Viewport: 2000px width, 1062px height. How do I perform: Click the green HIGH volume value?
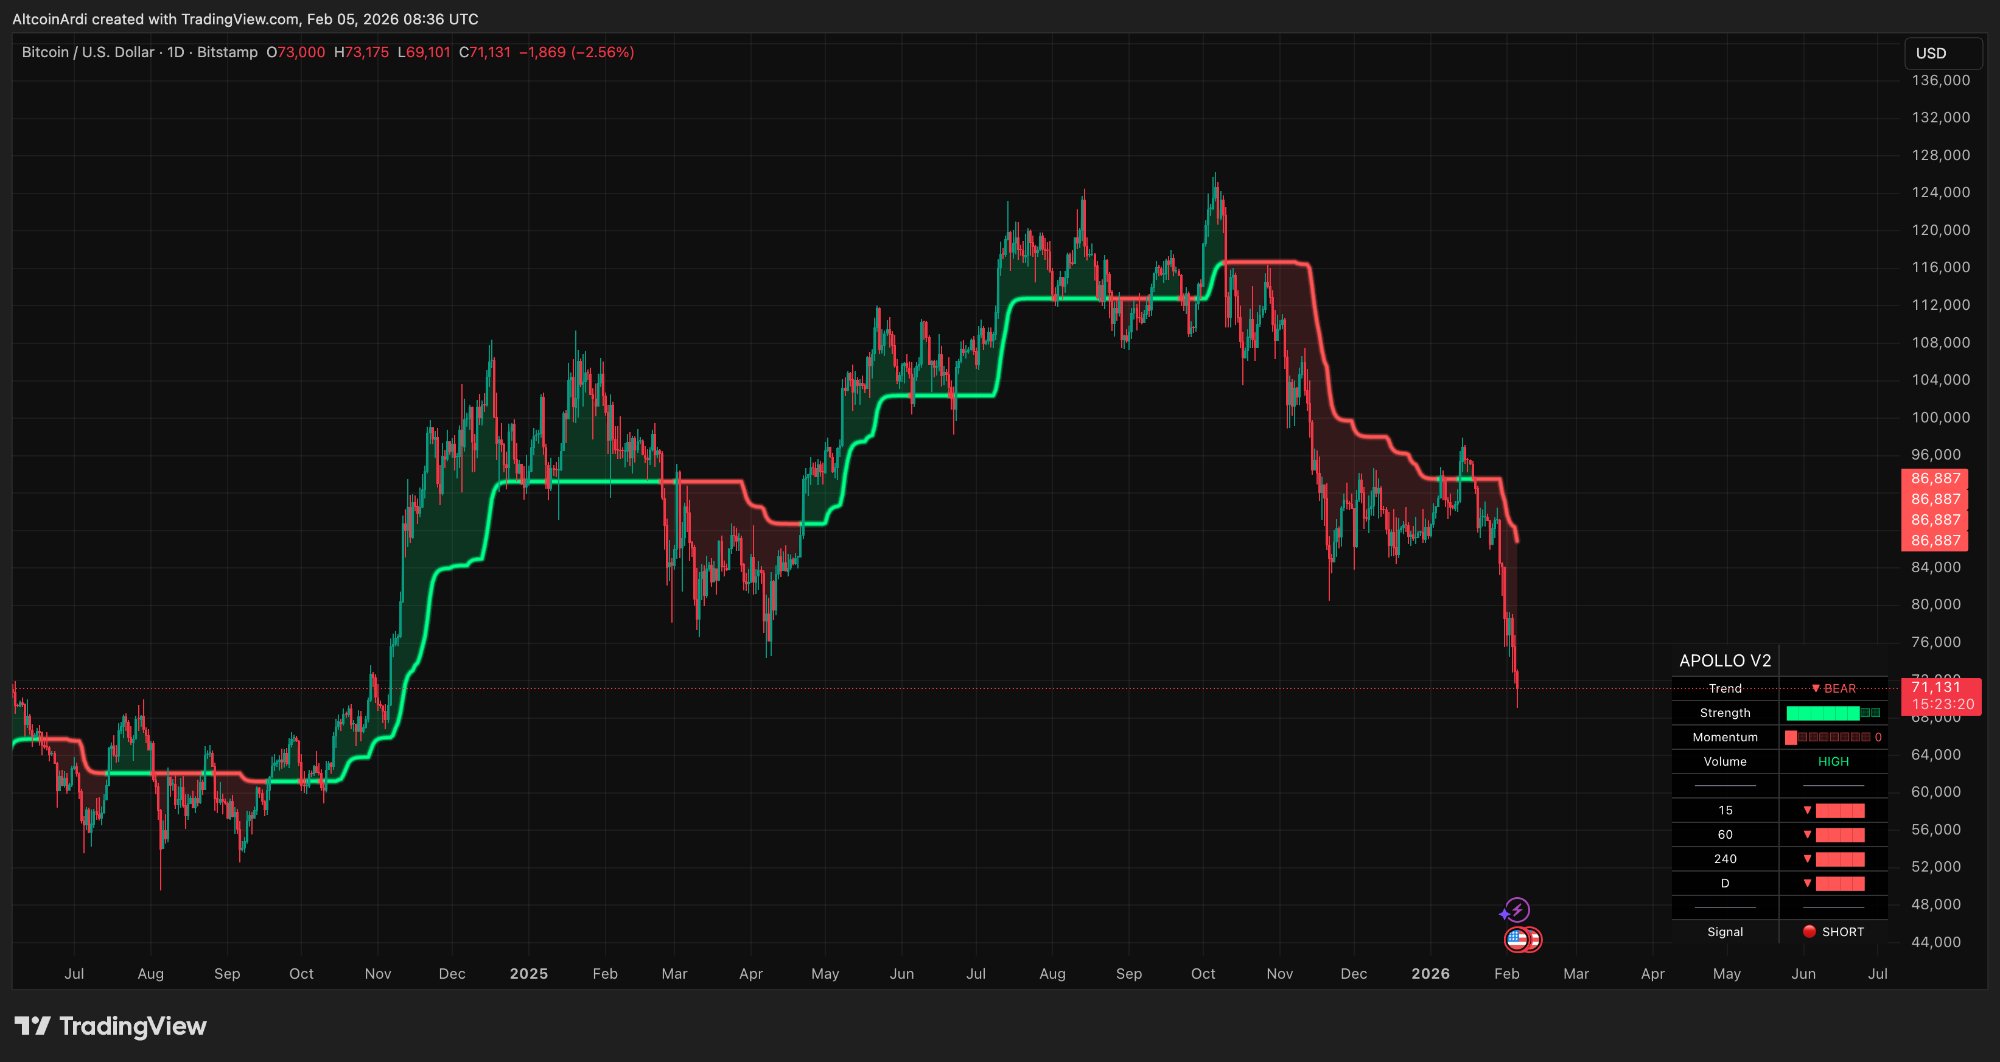(x=1833, y=762)
